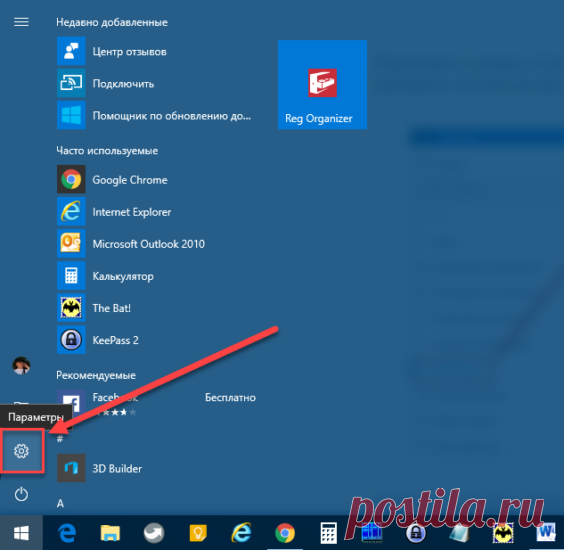564x550 pixels.
Task: Open Internet Explorer in Start list
Action: pos(114,212)
